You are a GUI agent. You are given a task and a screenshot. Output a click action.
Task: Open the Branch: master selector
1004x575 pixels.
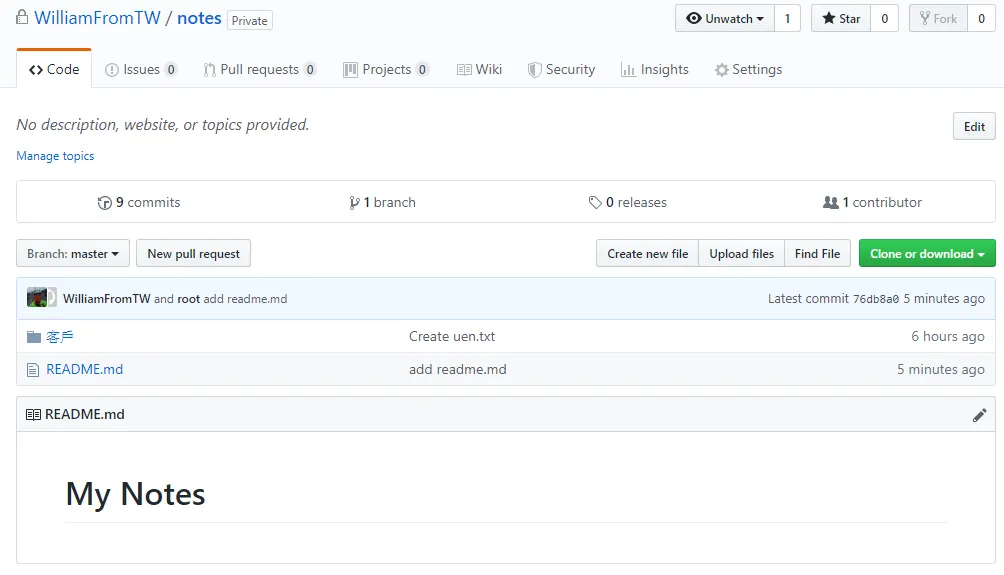[x=73, y=254]
